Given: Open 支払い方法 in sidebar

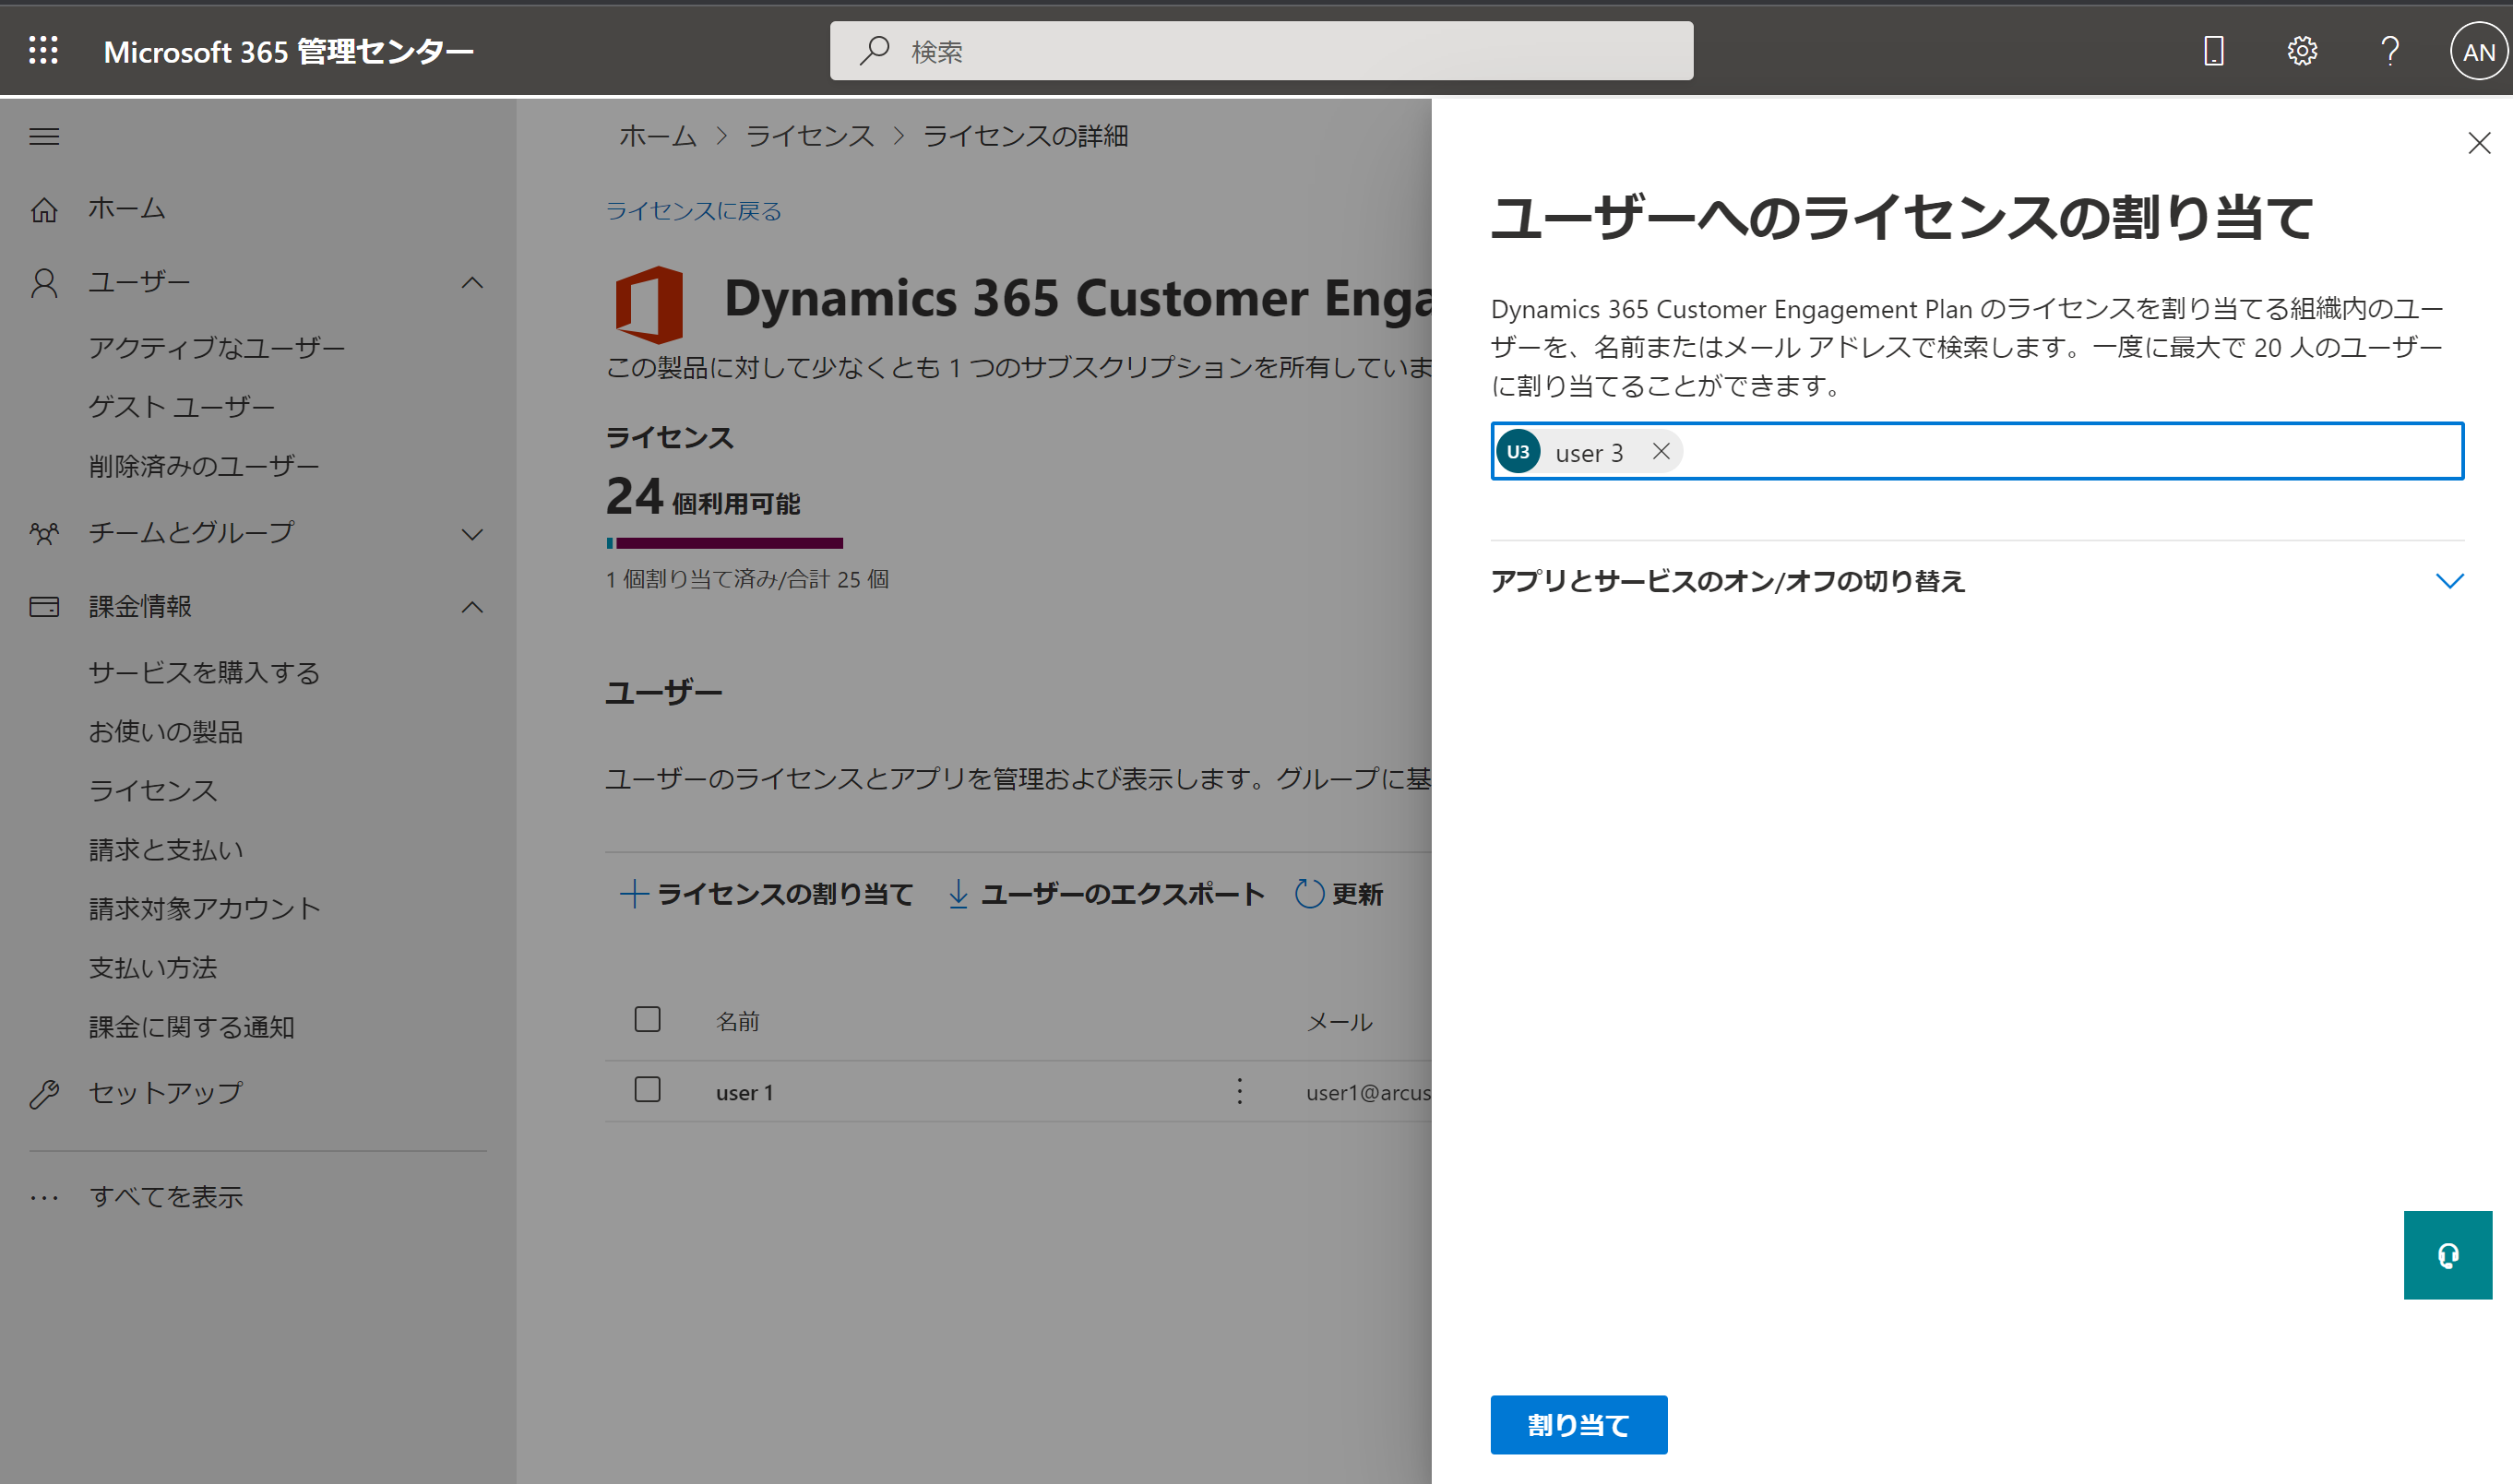Looking at the screenshot, I should tap(153, 968).
